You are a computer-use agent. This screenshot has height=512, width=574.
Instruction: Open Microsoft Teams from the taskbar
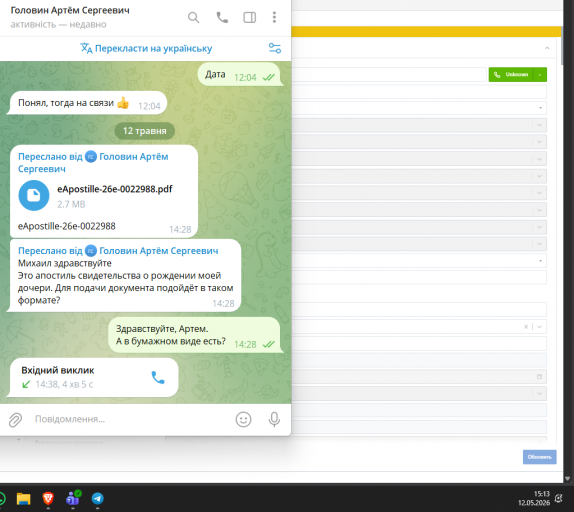pos(73,498)
